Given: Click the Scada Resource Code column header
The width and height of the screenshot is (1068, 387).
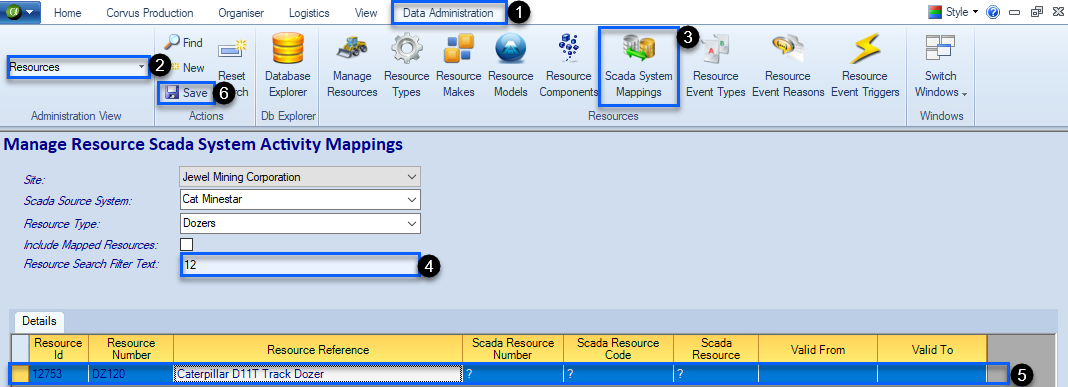Looking at the screenshot, I should coord(618,350).
